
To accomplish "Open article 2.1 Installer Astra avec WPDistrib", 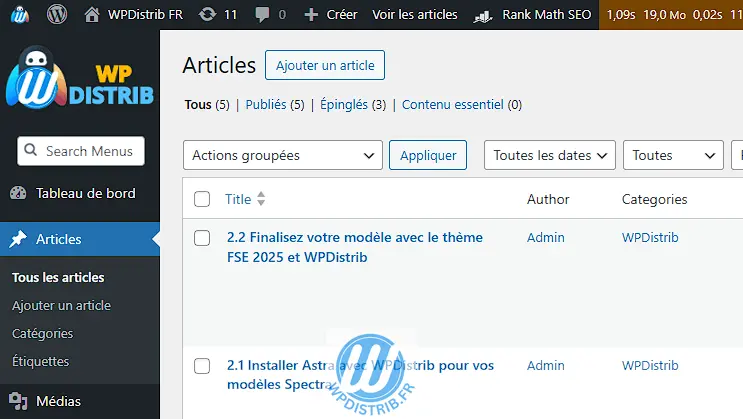I will click(360, 374).
